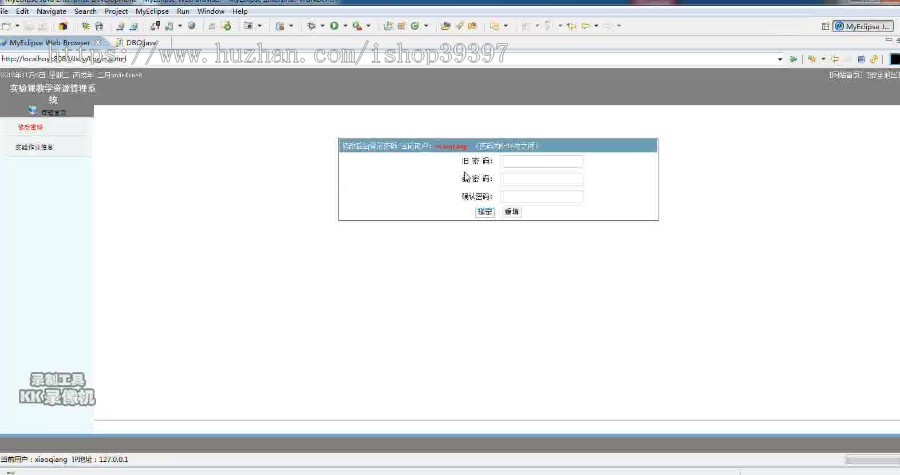This screenshot has height=475, width=900.
Task: Click the yellow annotation toolbar icon
Action: point(494,26)
